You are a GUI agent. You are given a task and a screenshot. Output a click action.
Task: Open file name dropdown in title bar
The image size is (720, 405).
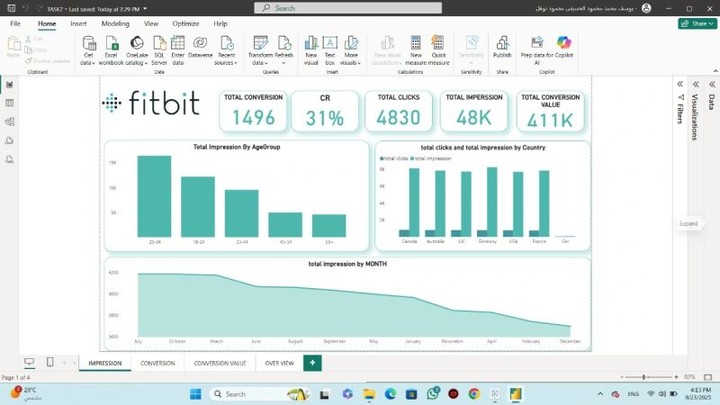tap(145, 9)
